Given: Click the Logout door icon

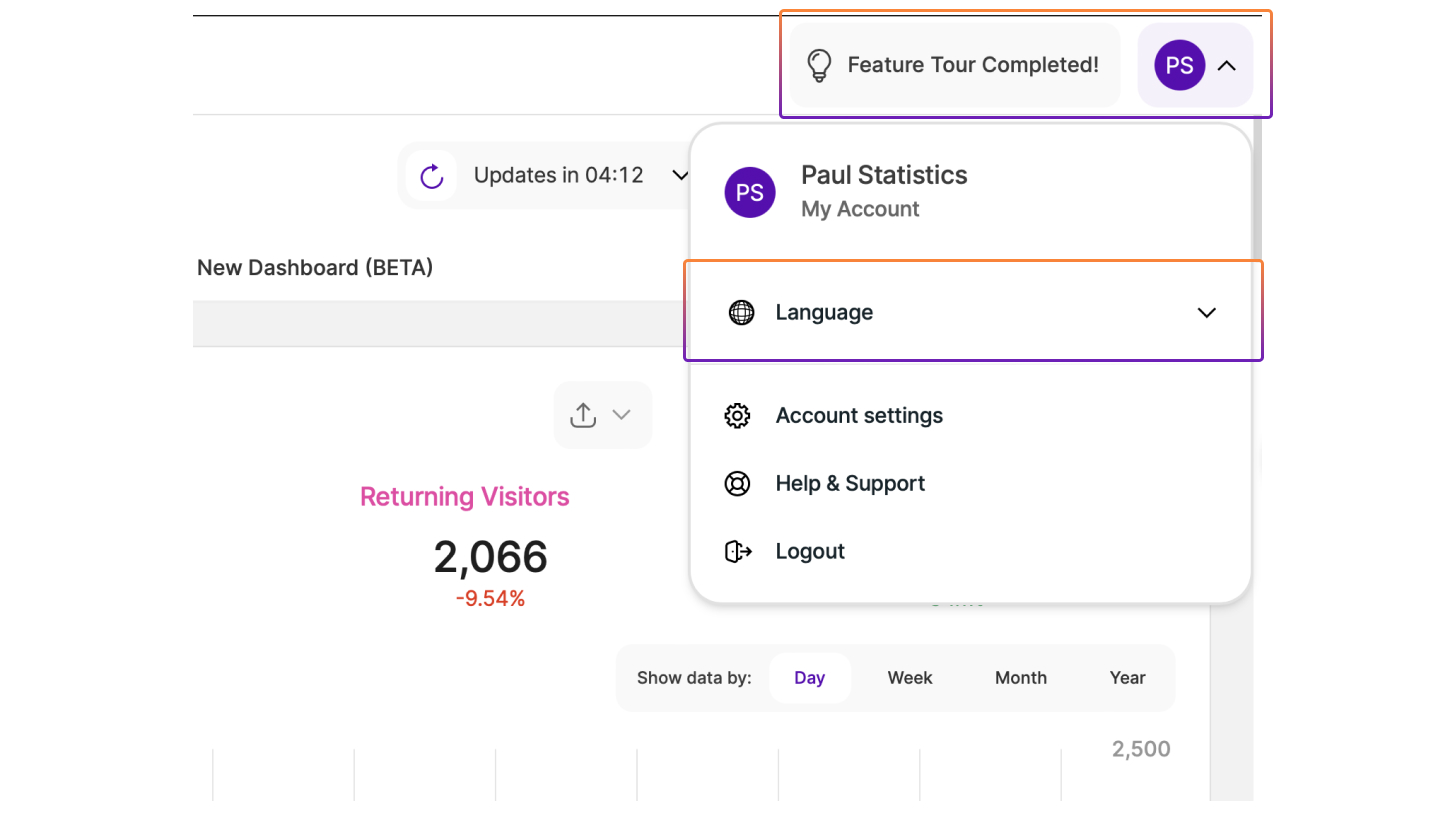Looking at the screenshot, I should click(x=737, y=552).
